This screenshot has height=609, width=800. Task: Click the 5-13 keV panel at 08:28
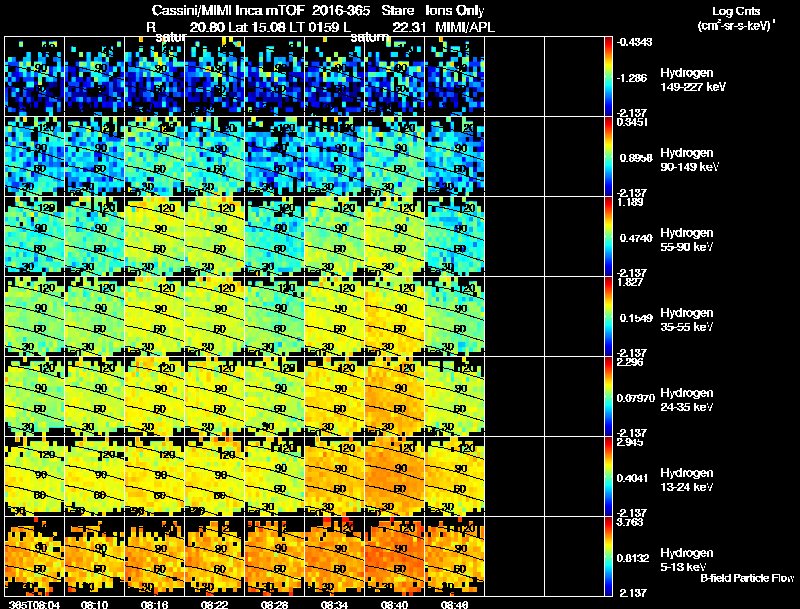(274, 557)
